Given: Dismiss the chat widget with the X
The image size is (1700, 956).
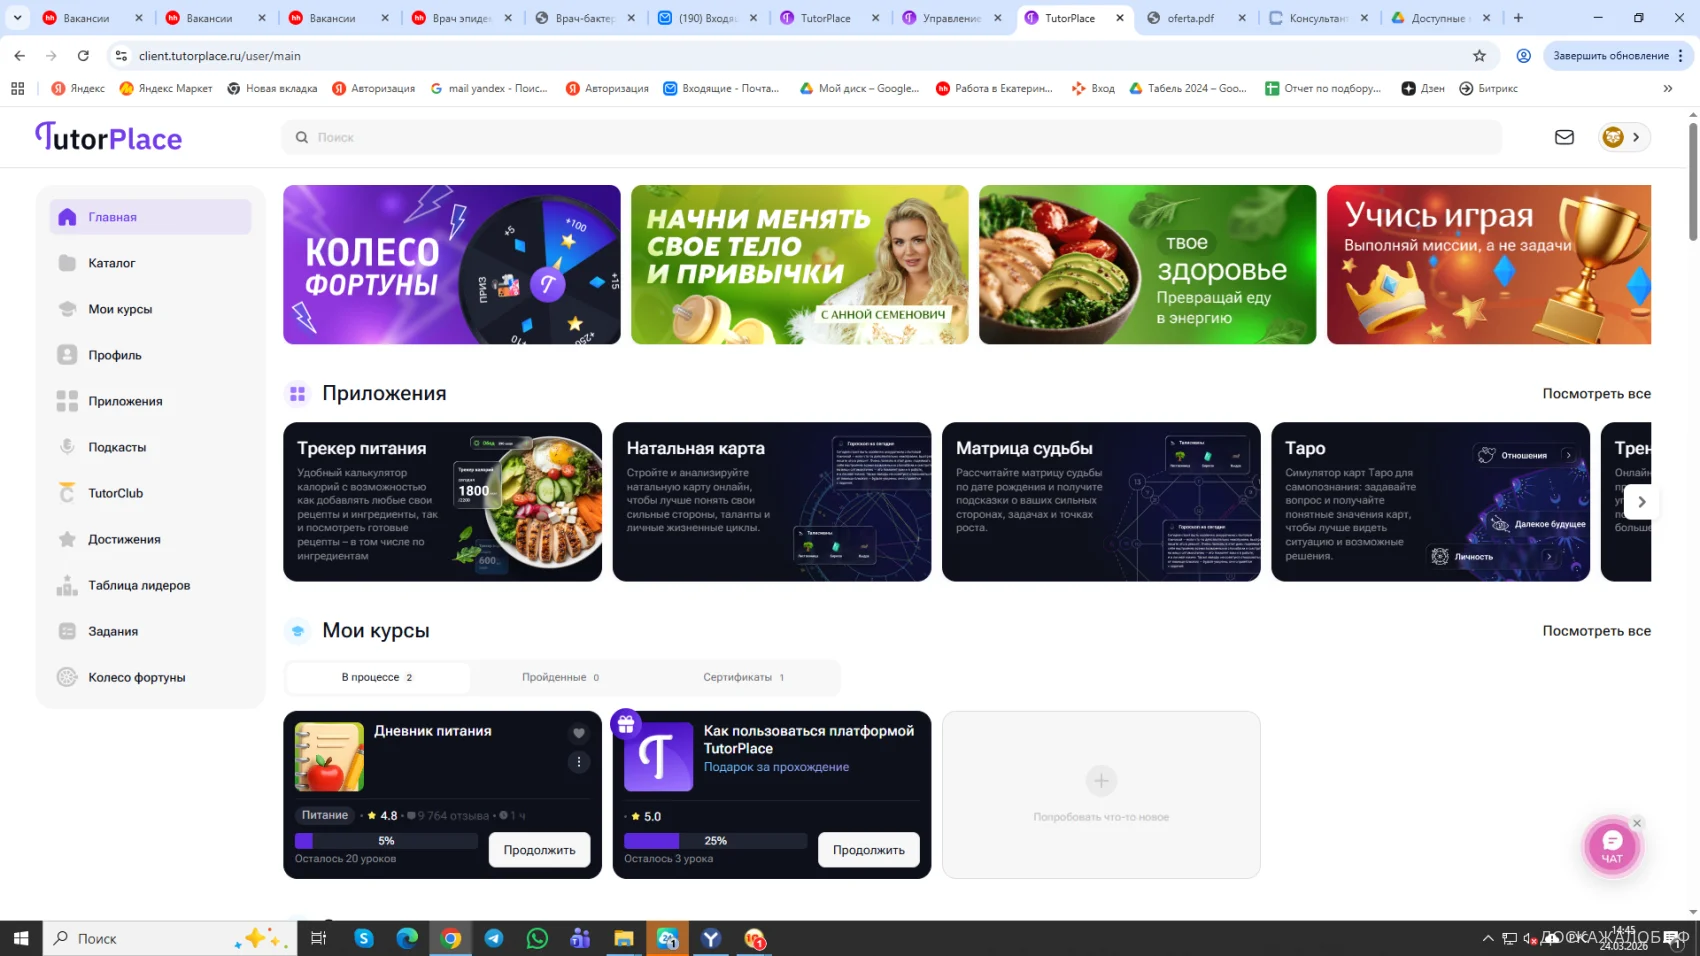Looking at the screenshot, I should [x=1637, y=823].
